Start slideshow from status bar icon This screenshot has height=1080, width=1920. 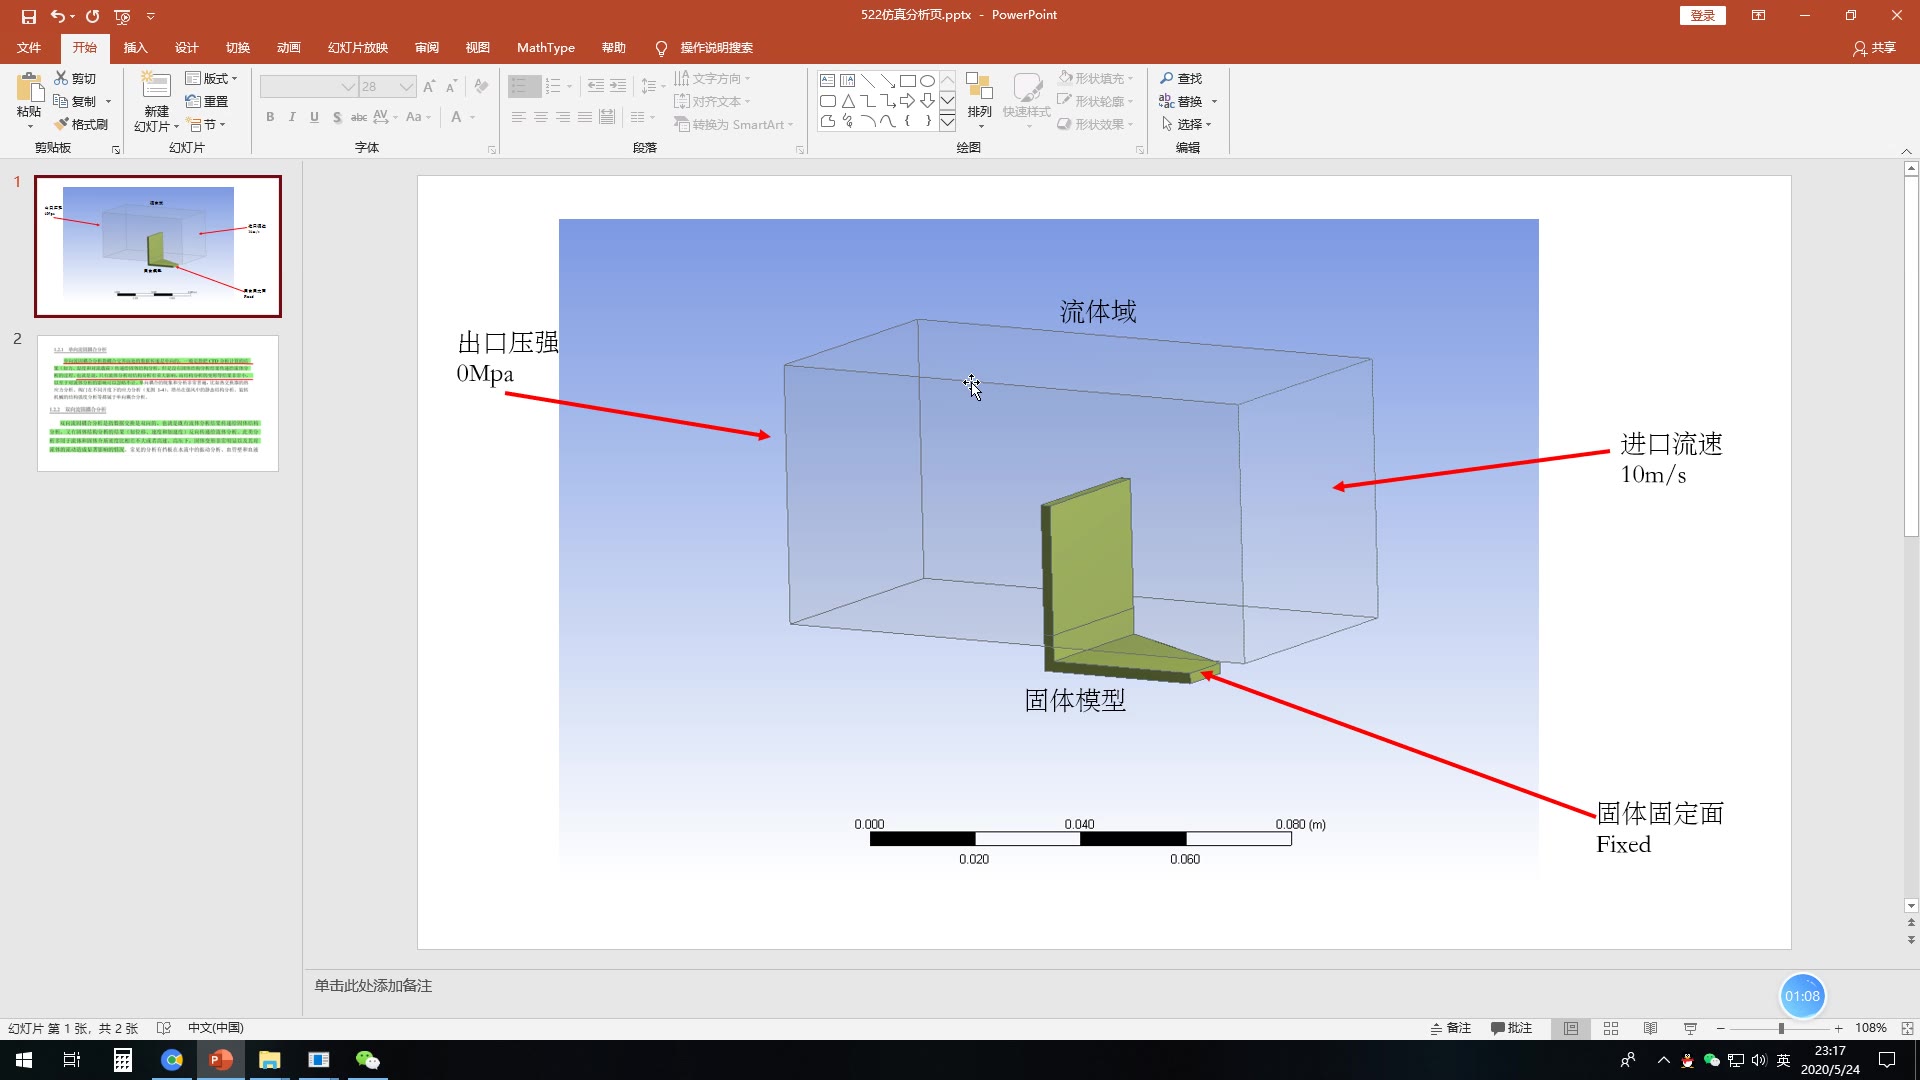[x=1690, y=1028]
